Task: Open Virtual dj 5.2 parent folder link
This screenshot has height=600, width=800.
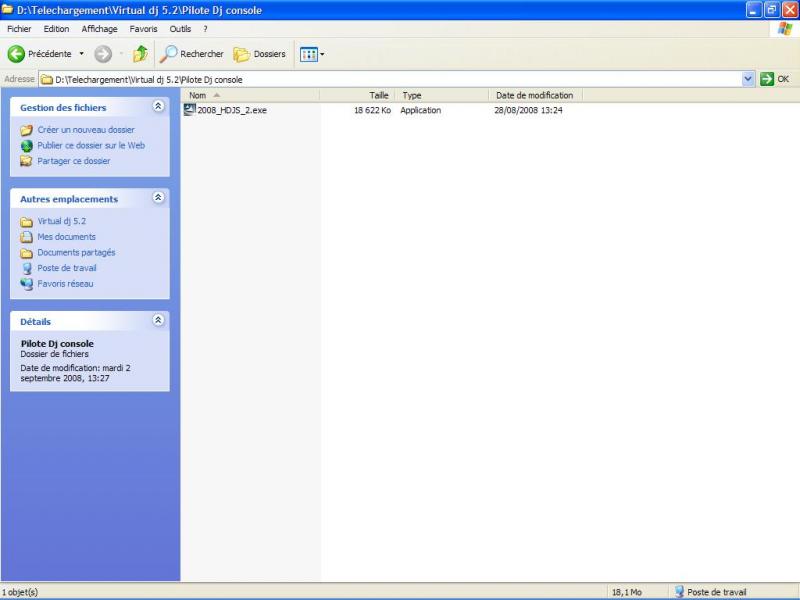Action: [61, 221]
